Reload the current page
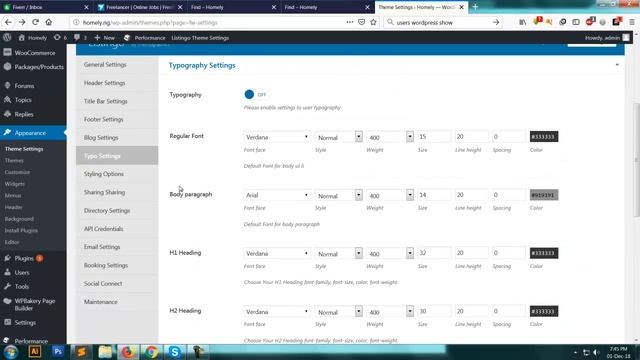Viewport: 640px width, 360px height. click(36, 22)
